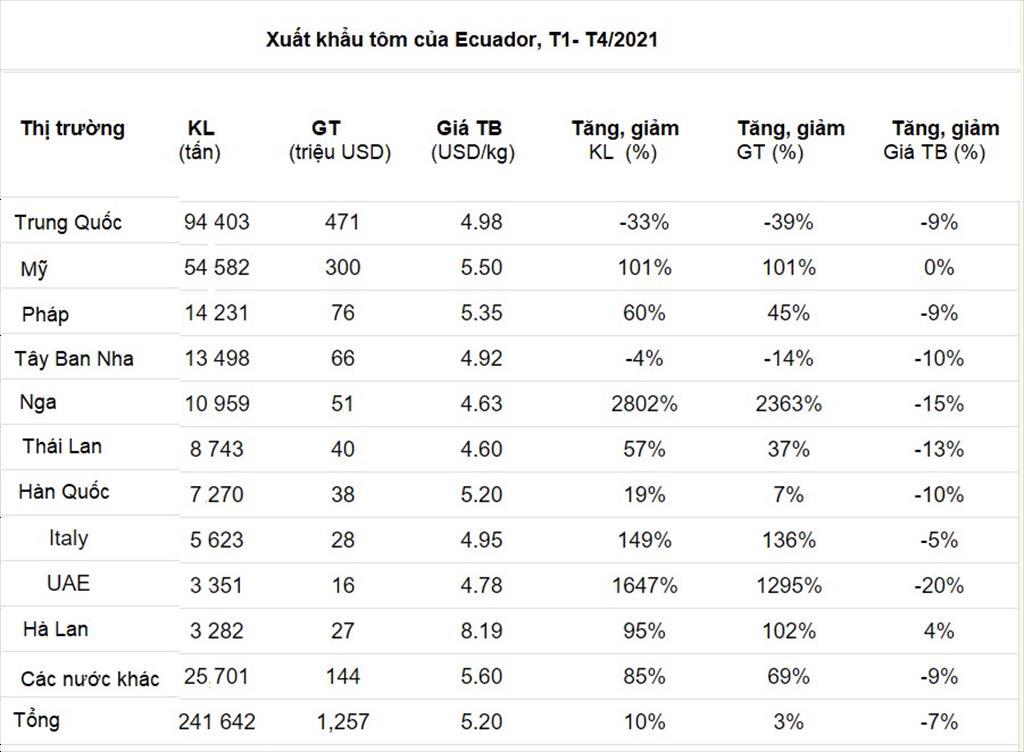The image size is (1024, 752).
Task: Select the Tăng, giảm Giá TB (%) header
Action: 941,140
